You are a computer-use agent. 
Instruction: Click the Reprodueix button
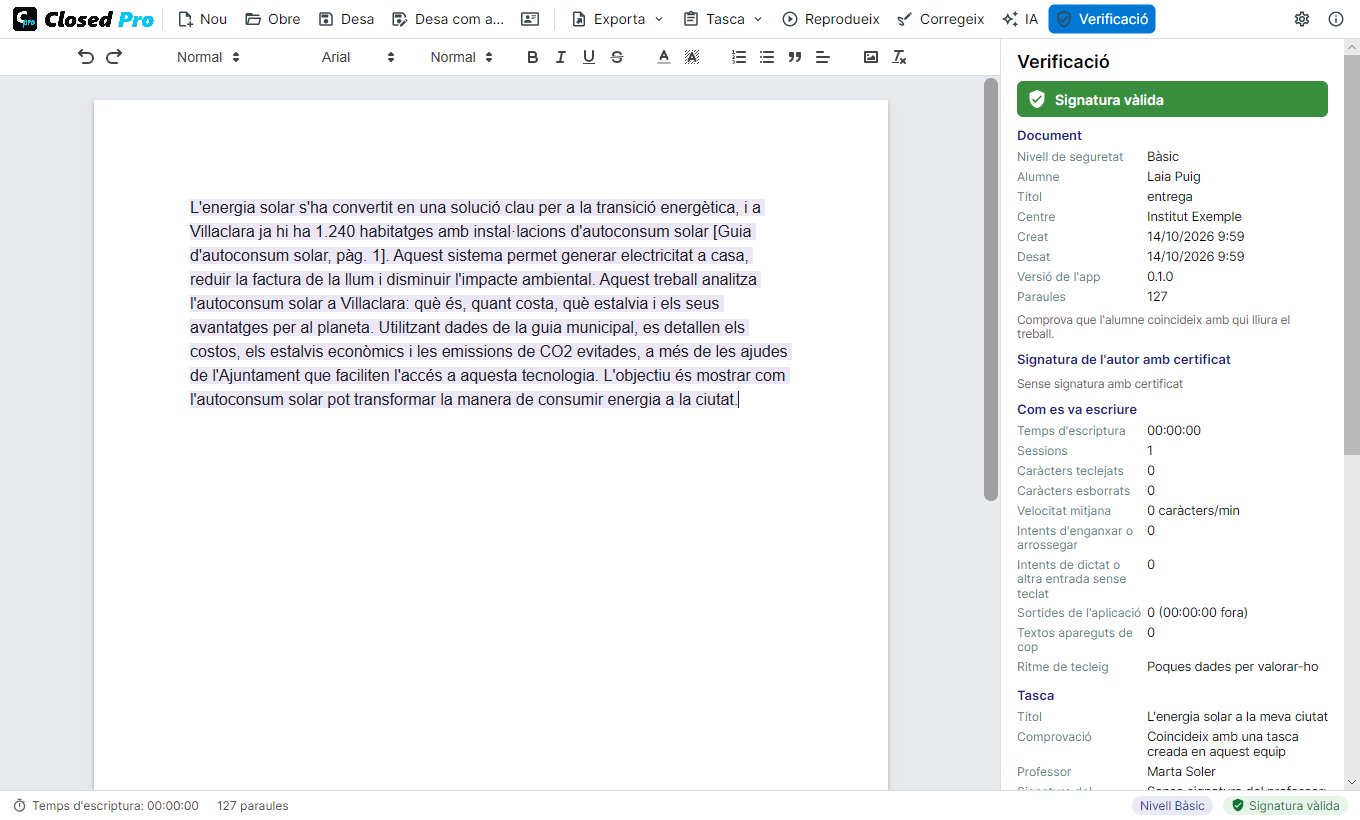coord(831,19)
